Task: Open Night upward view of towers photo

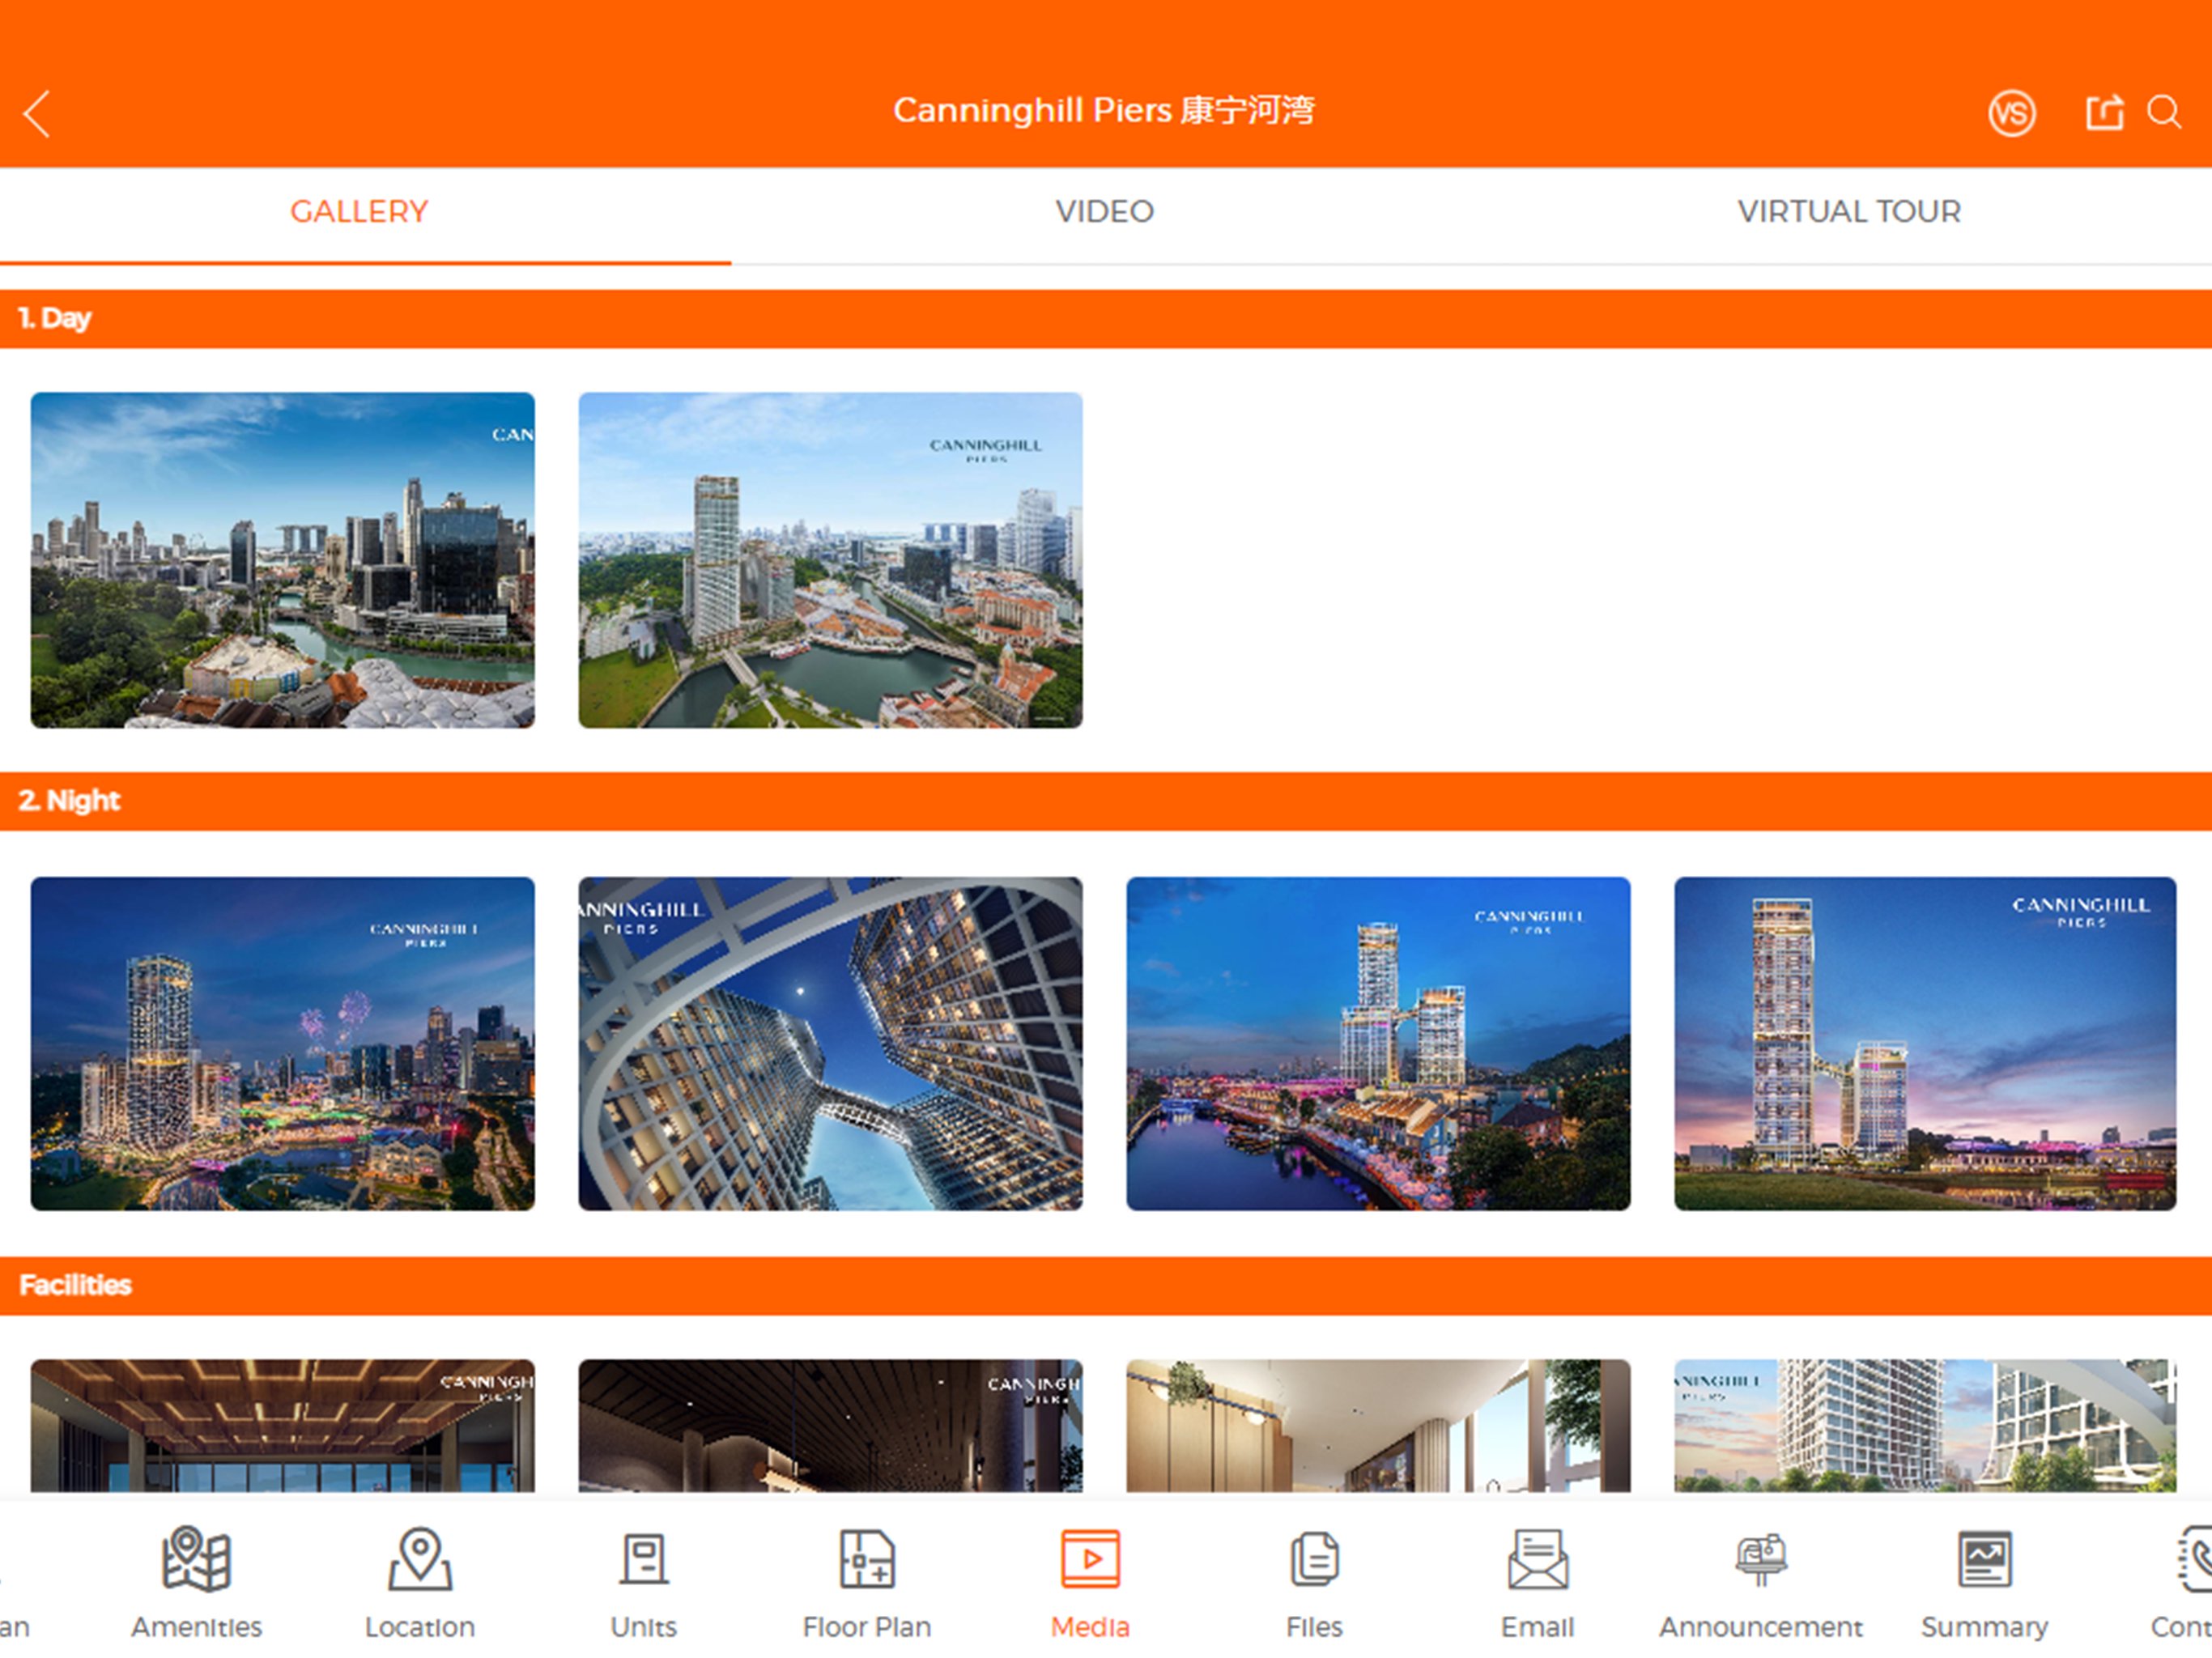Action: [830, 1044]
